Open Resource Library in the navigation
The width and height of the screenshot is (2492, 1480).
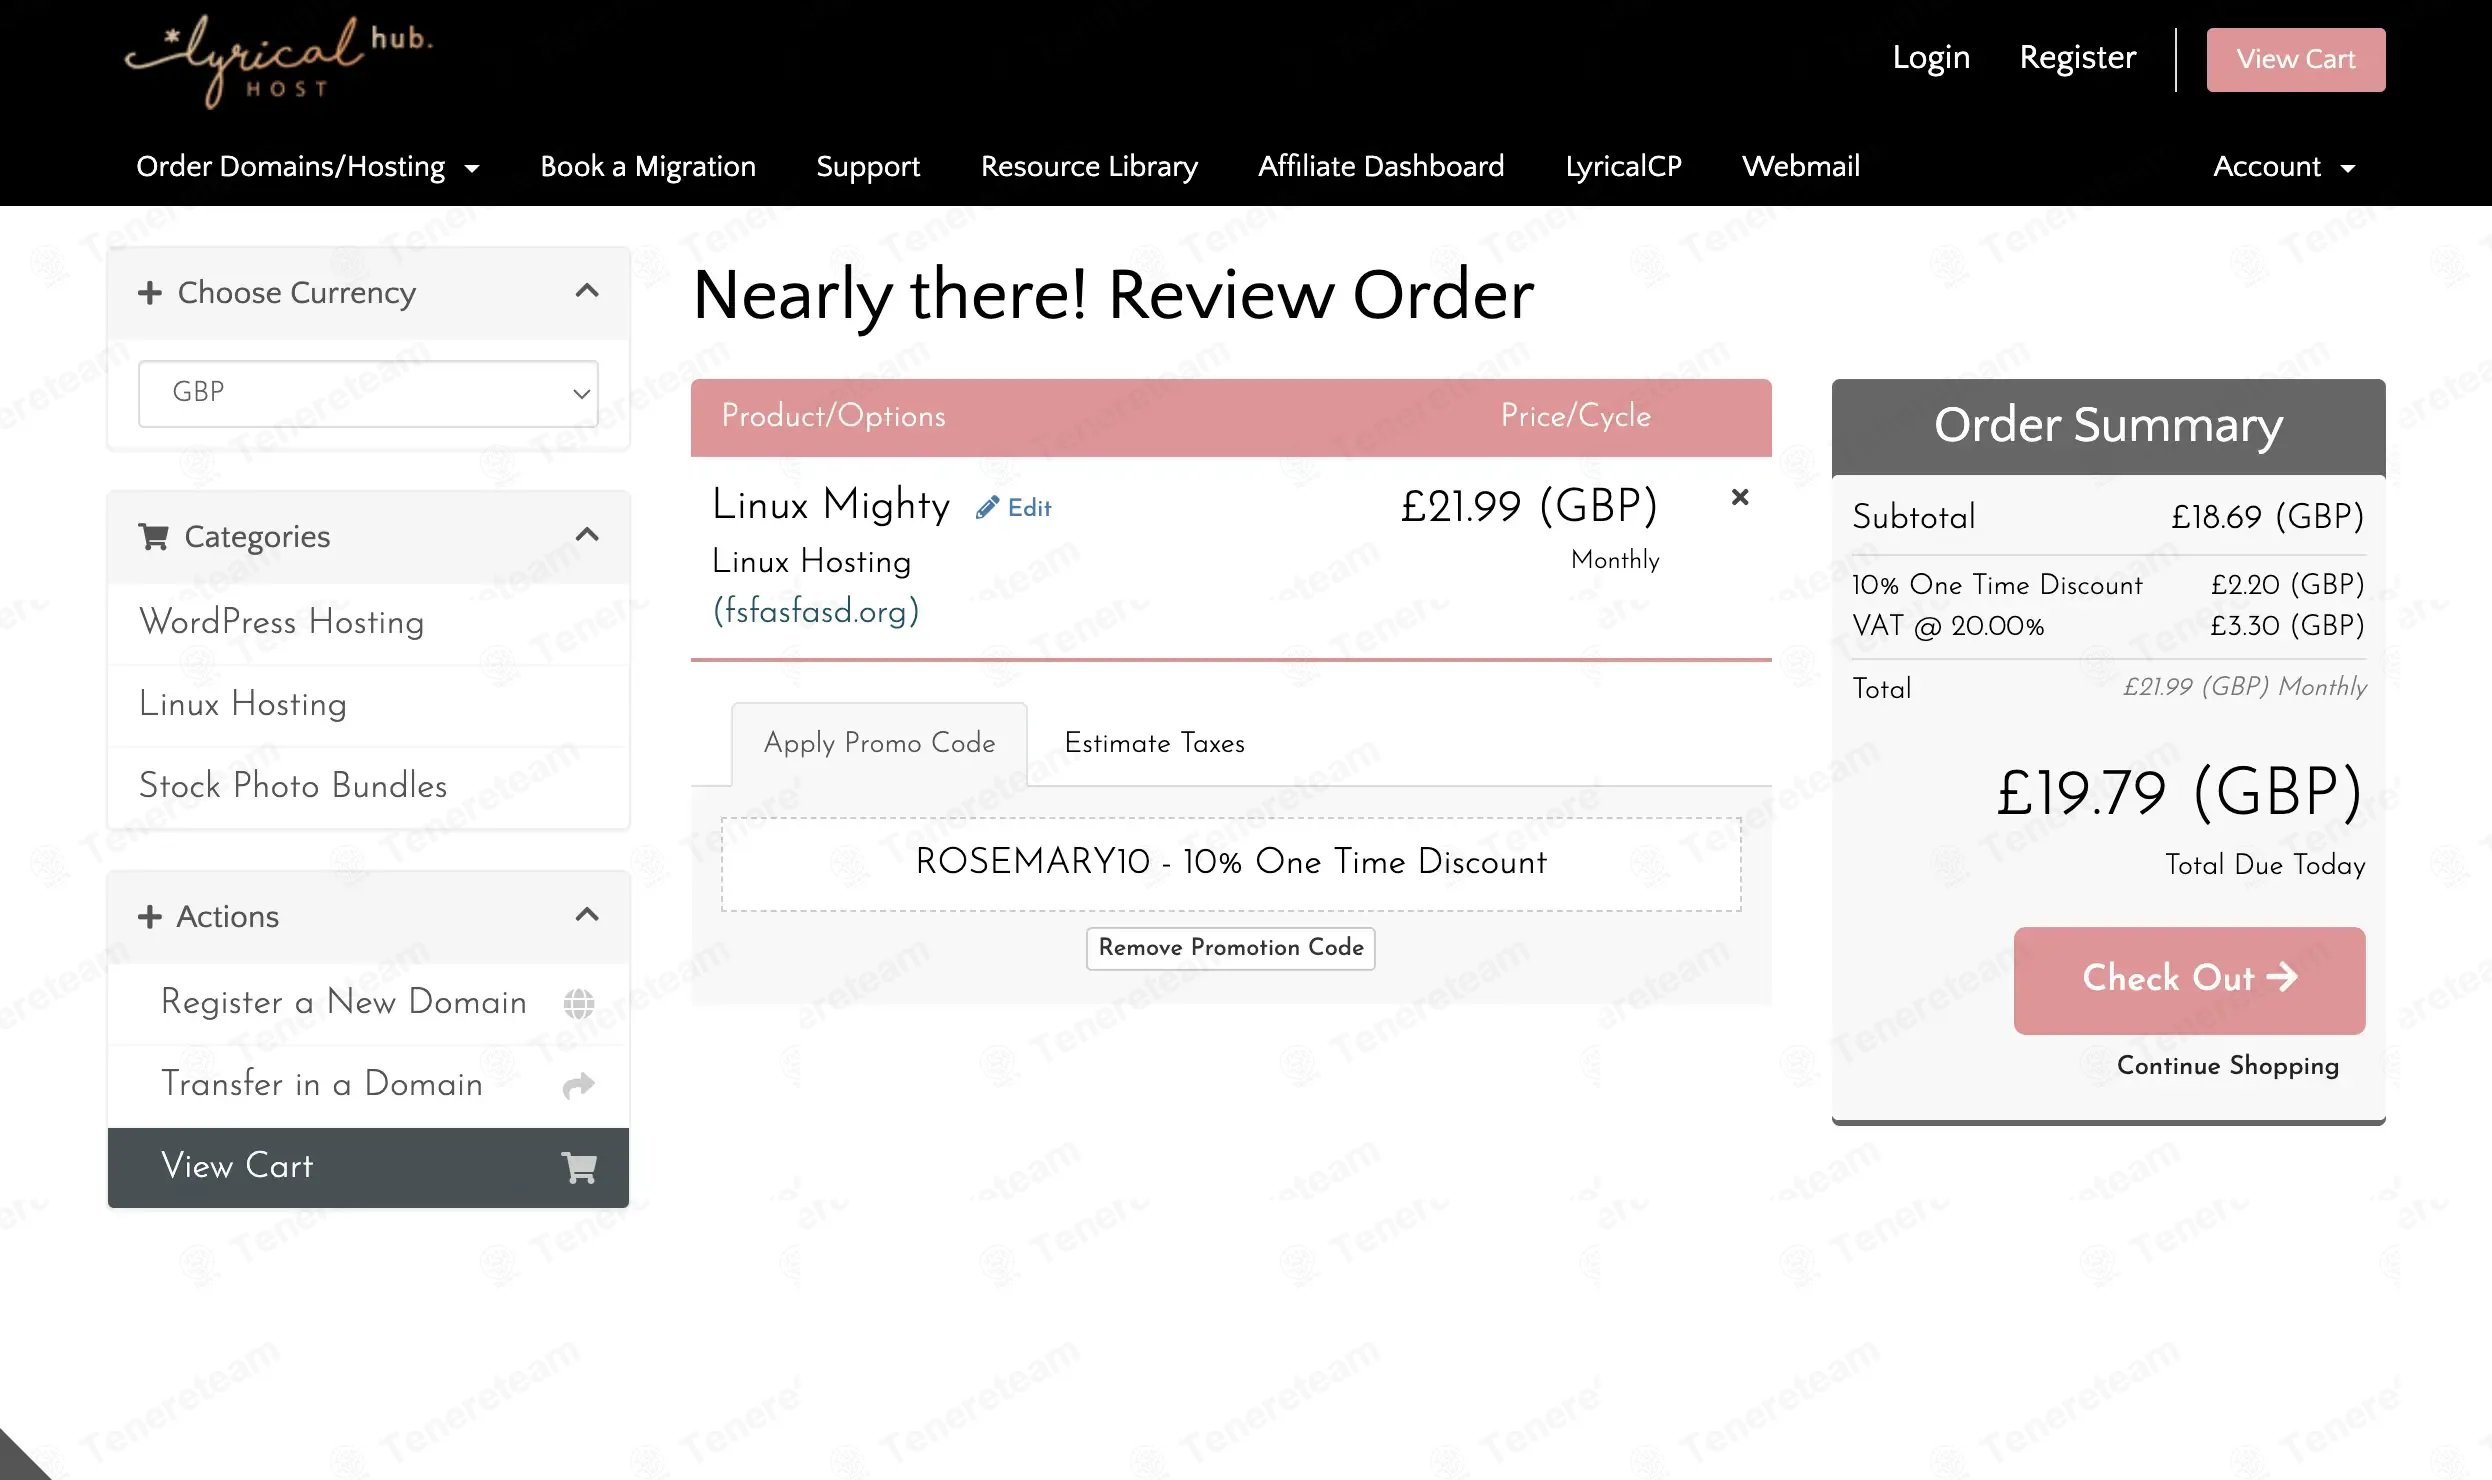(x=1089, y=166)
